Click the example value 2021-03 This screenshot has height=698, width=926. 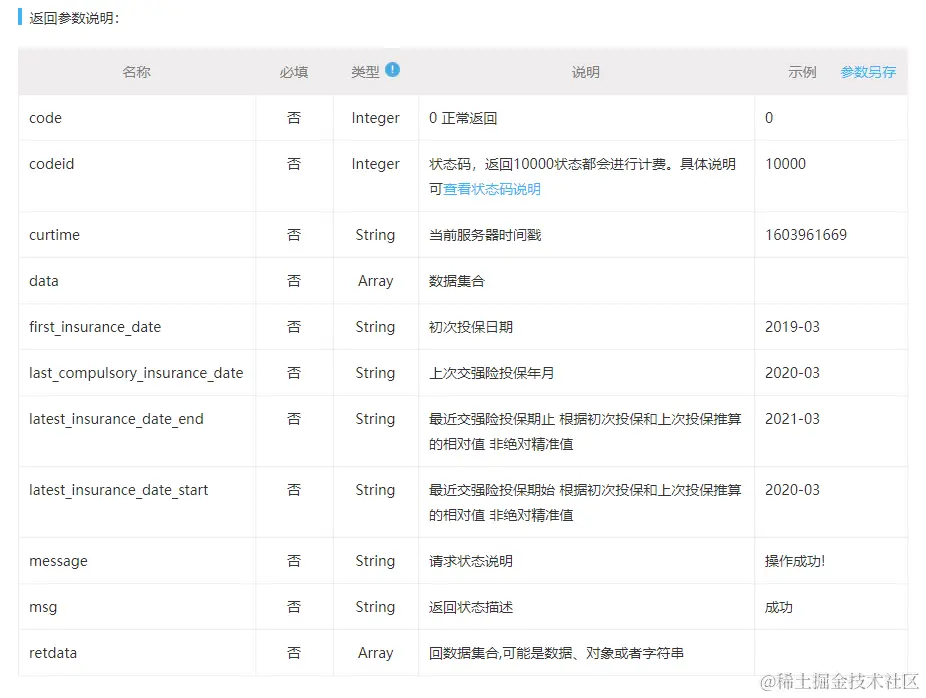[x=793, y=419]
